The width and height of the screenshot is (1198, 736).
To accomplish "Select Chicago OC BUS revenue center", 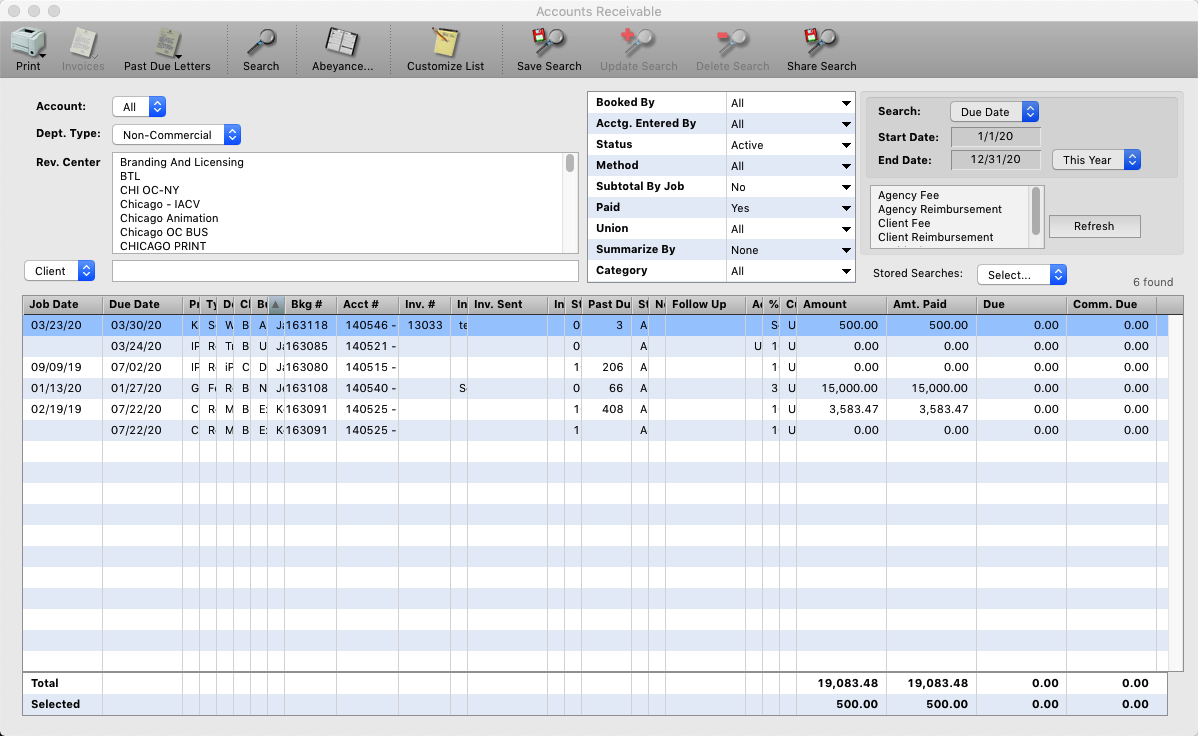I will tap(164, 232).
